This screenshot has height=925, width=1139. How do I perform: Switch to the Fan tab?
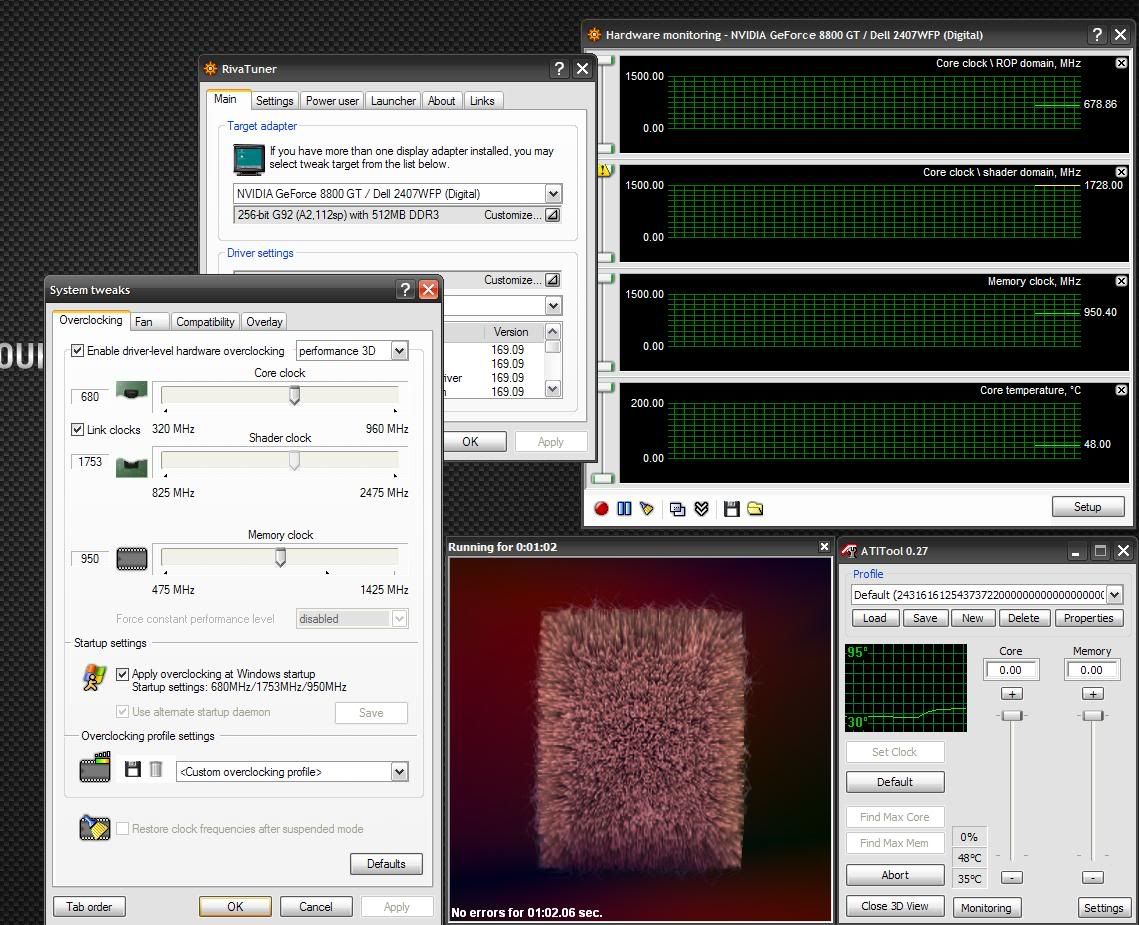[x=144, y=322]
